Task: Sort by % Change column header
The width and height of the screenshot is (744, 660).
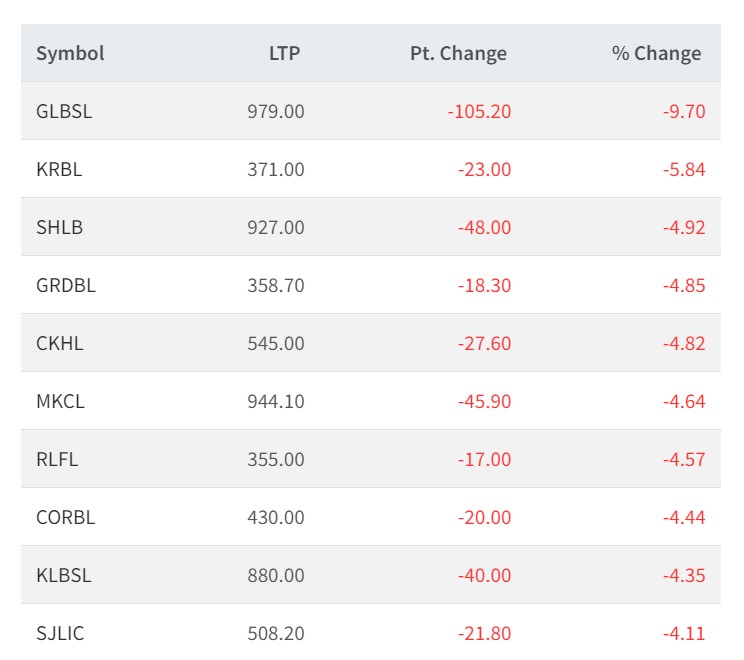Action: click(656, 54)
